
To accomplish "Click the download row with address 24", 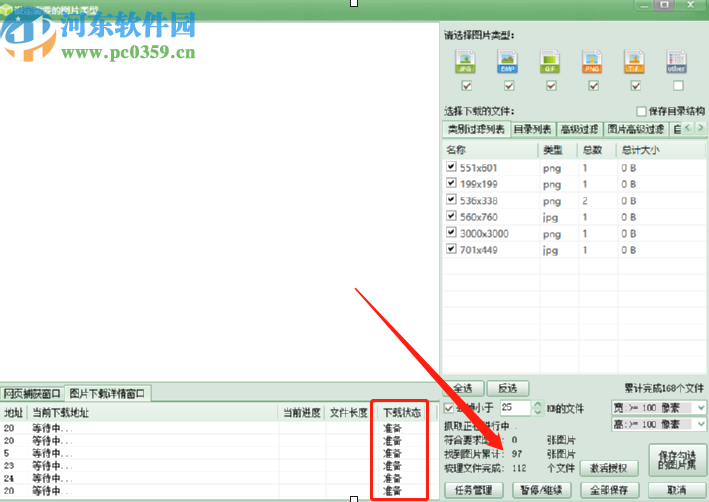I will pyautogui.click(x=217, y=478).
